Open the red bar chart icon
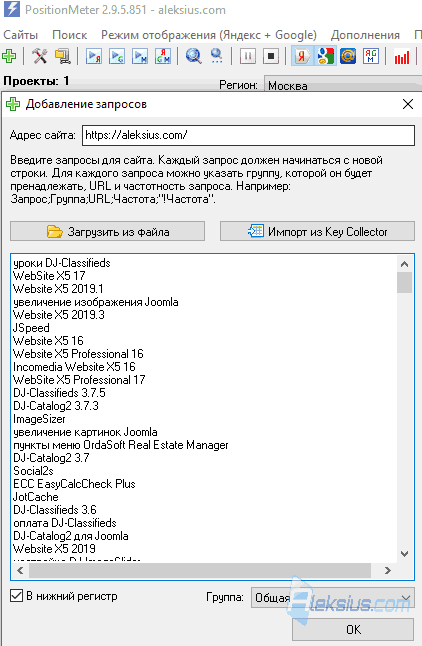Viewport: 422px width, 646px height. coord(402,56)
